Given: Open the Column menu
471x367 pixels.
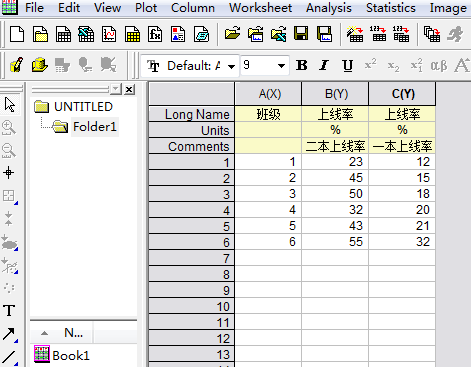Looking at the screenshot, I should click(193, 7).
